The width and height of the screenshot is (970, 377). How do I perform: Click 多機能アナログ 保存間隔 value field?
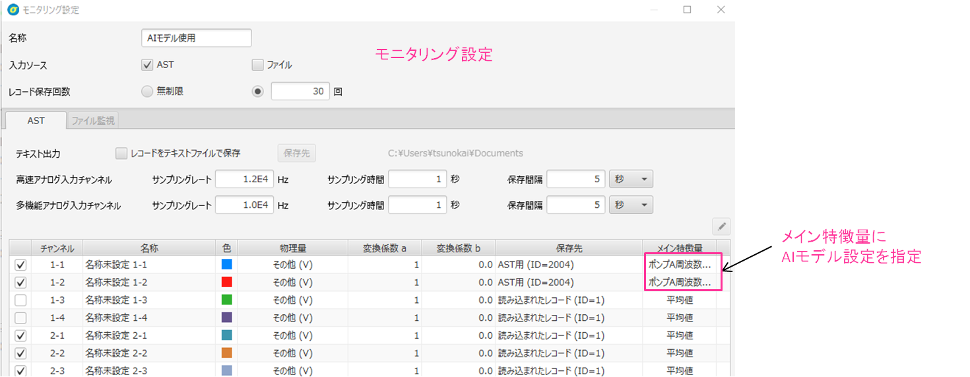pos(575,205)
